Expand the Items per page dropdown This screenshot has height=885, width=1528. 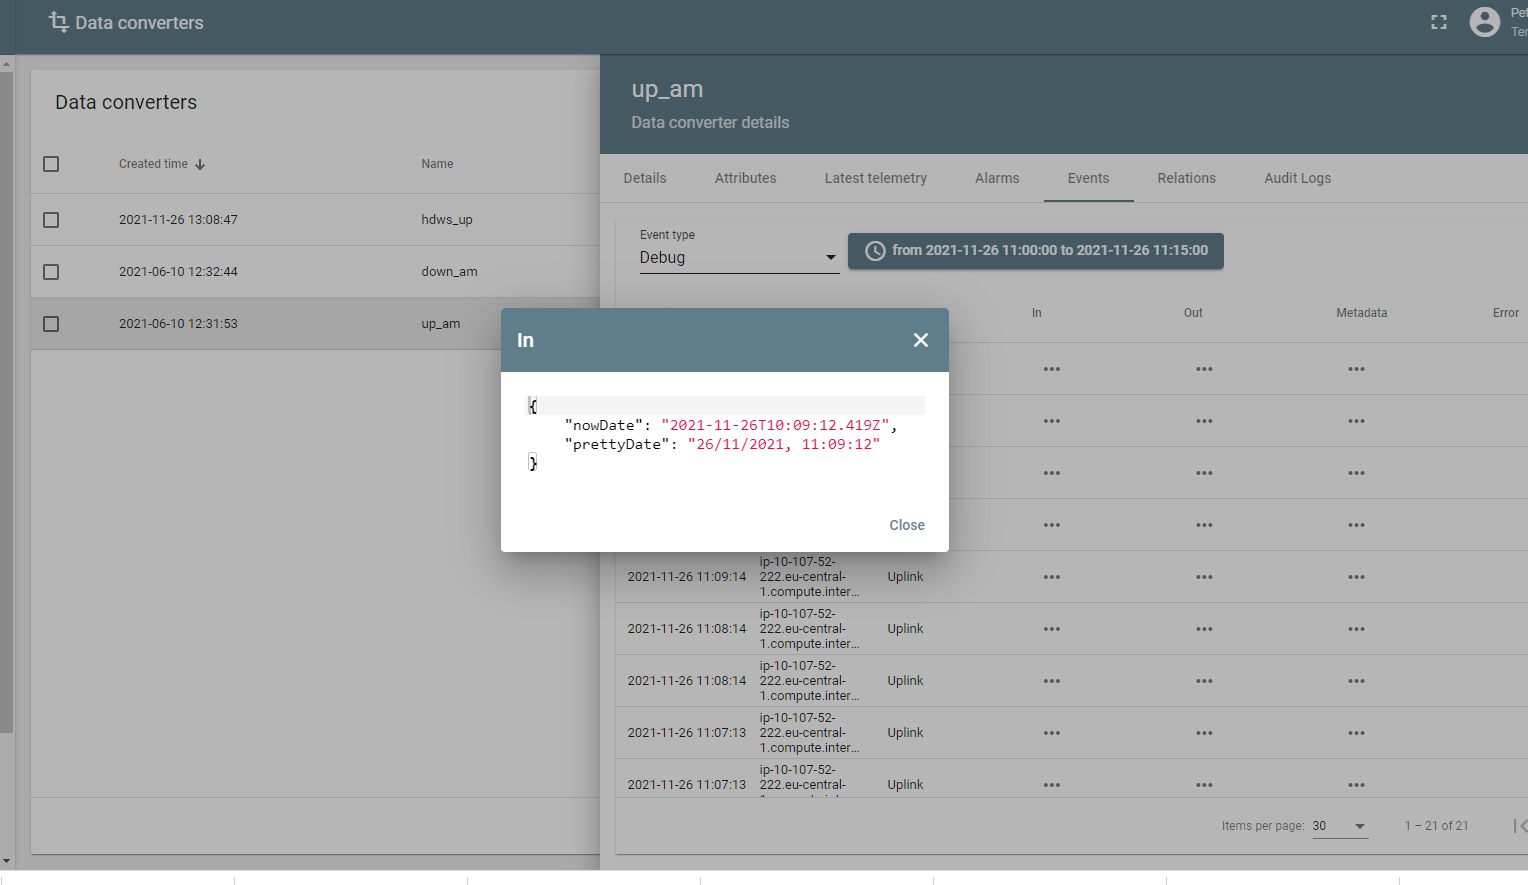click(x=1340, y=826)
